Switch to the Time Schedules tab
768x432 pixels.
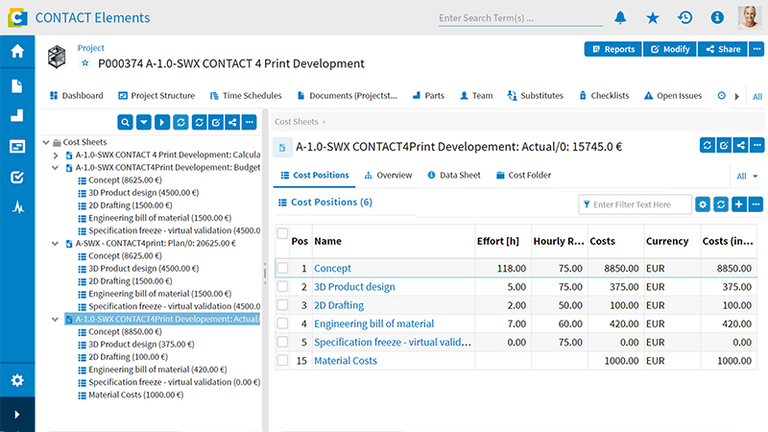[x=246, y=96]
